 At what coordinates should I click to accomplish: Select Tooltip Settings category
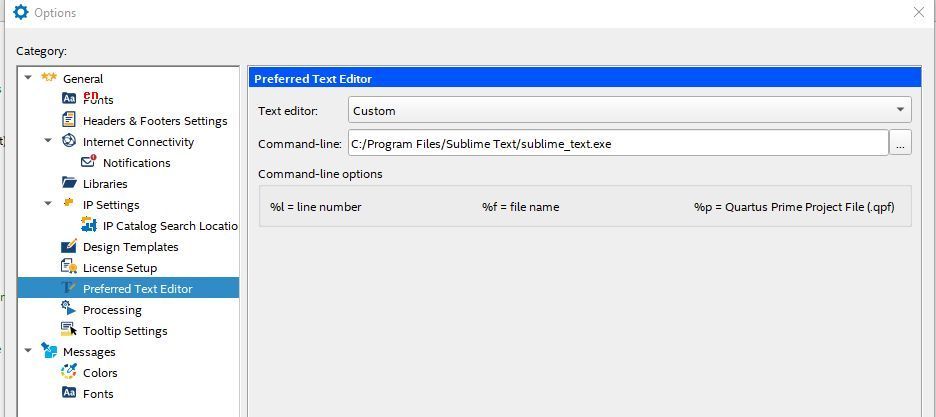[125, 331]
